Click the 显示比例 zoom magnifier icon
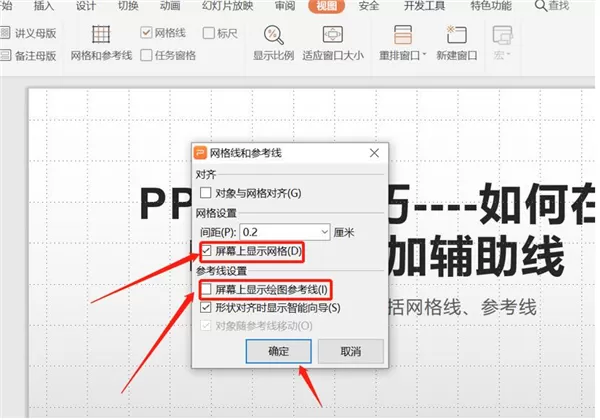 tap(274, 35)
